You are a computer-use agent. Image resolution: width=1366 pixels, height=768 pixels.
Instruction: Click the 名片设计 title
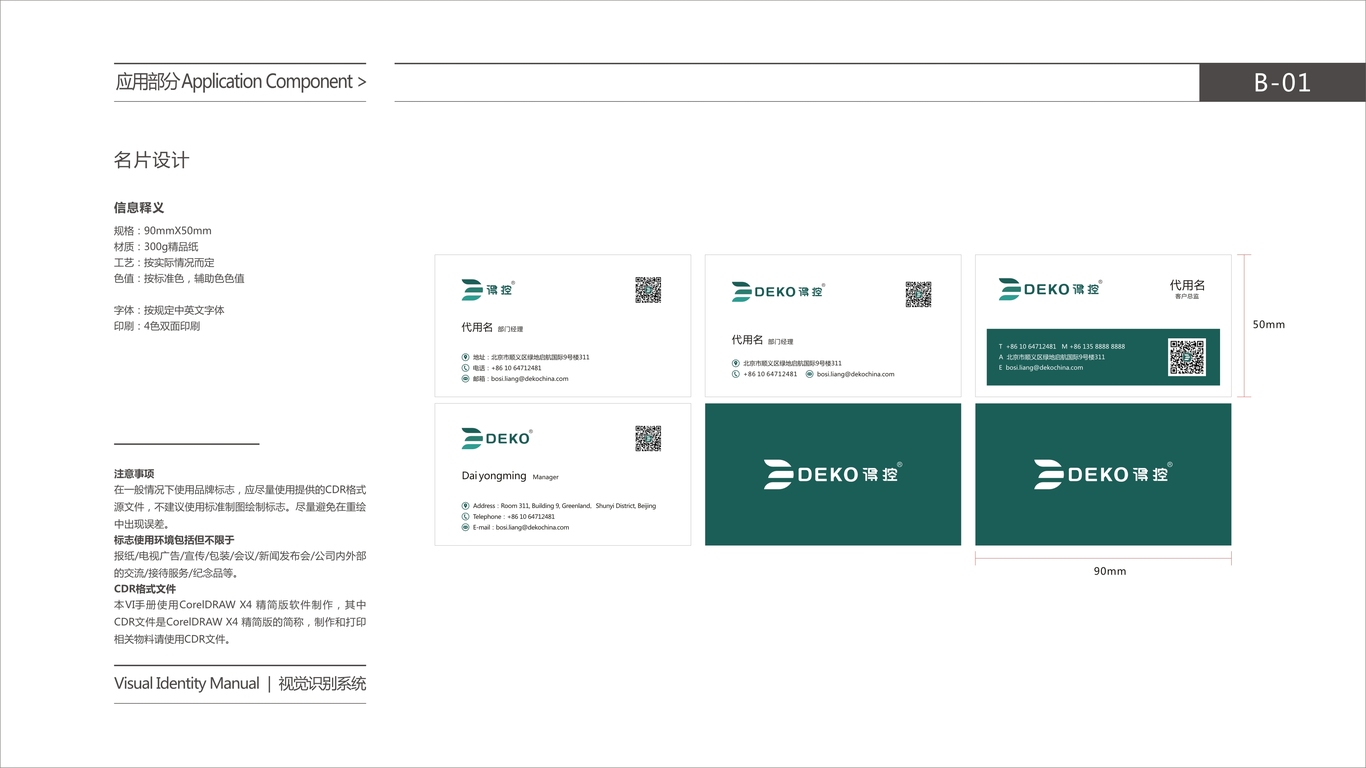[x=151, y=160]
